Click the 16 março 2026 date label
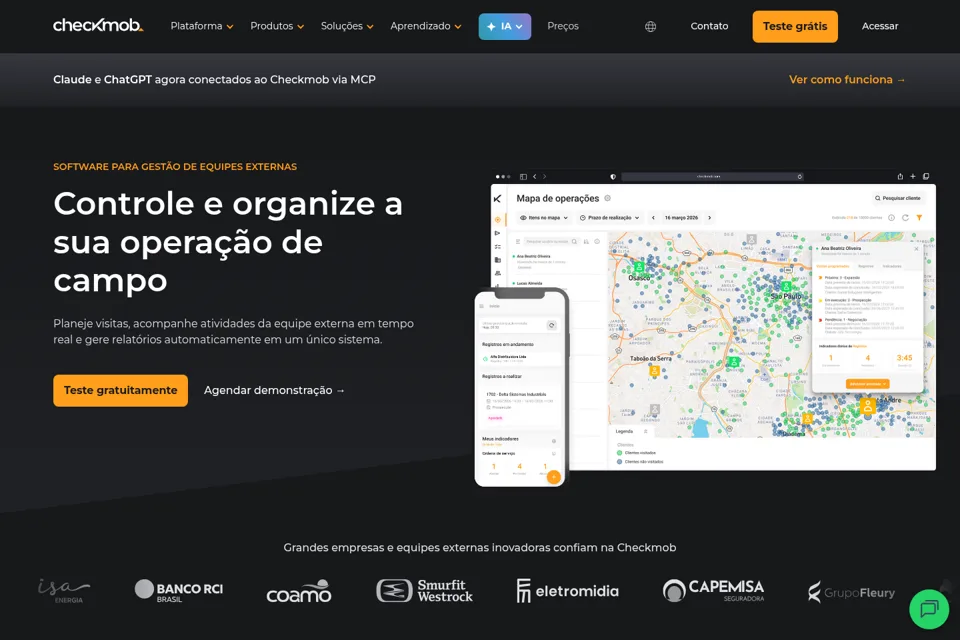The width and height of the screenshot is (960, 640). pos(681,217)
